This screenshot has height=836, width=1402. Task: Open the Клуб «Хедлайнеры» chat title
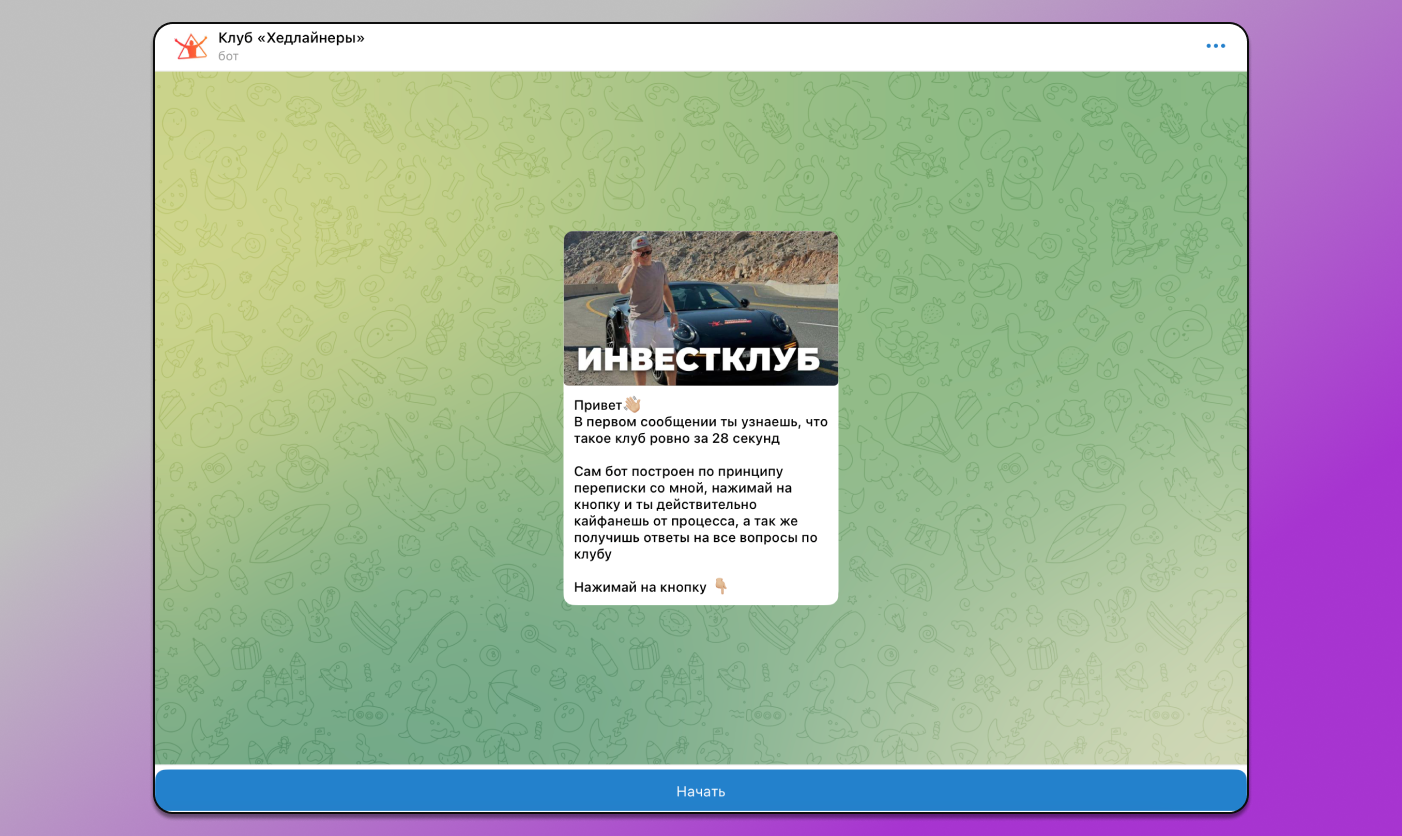291,38
